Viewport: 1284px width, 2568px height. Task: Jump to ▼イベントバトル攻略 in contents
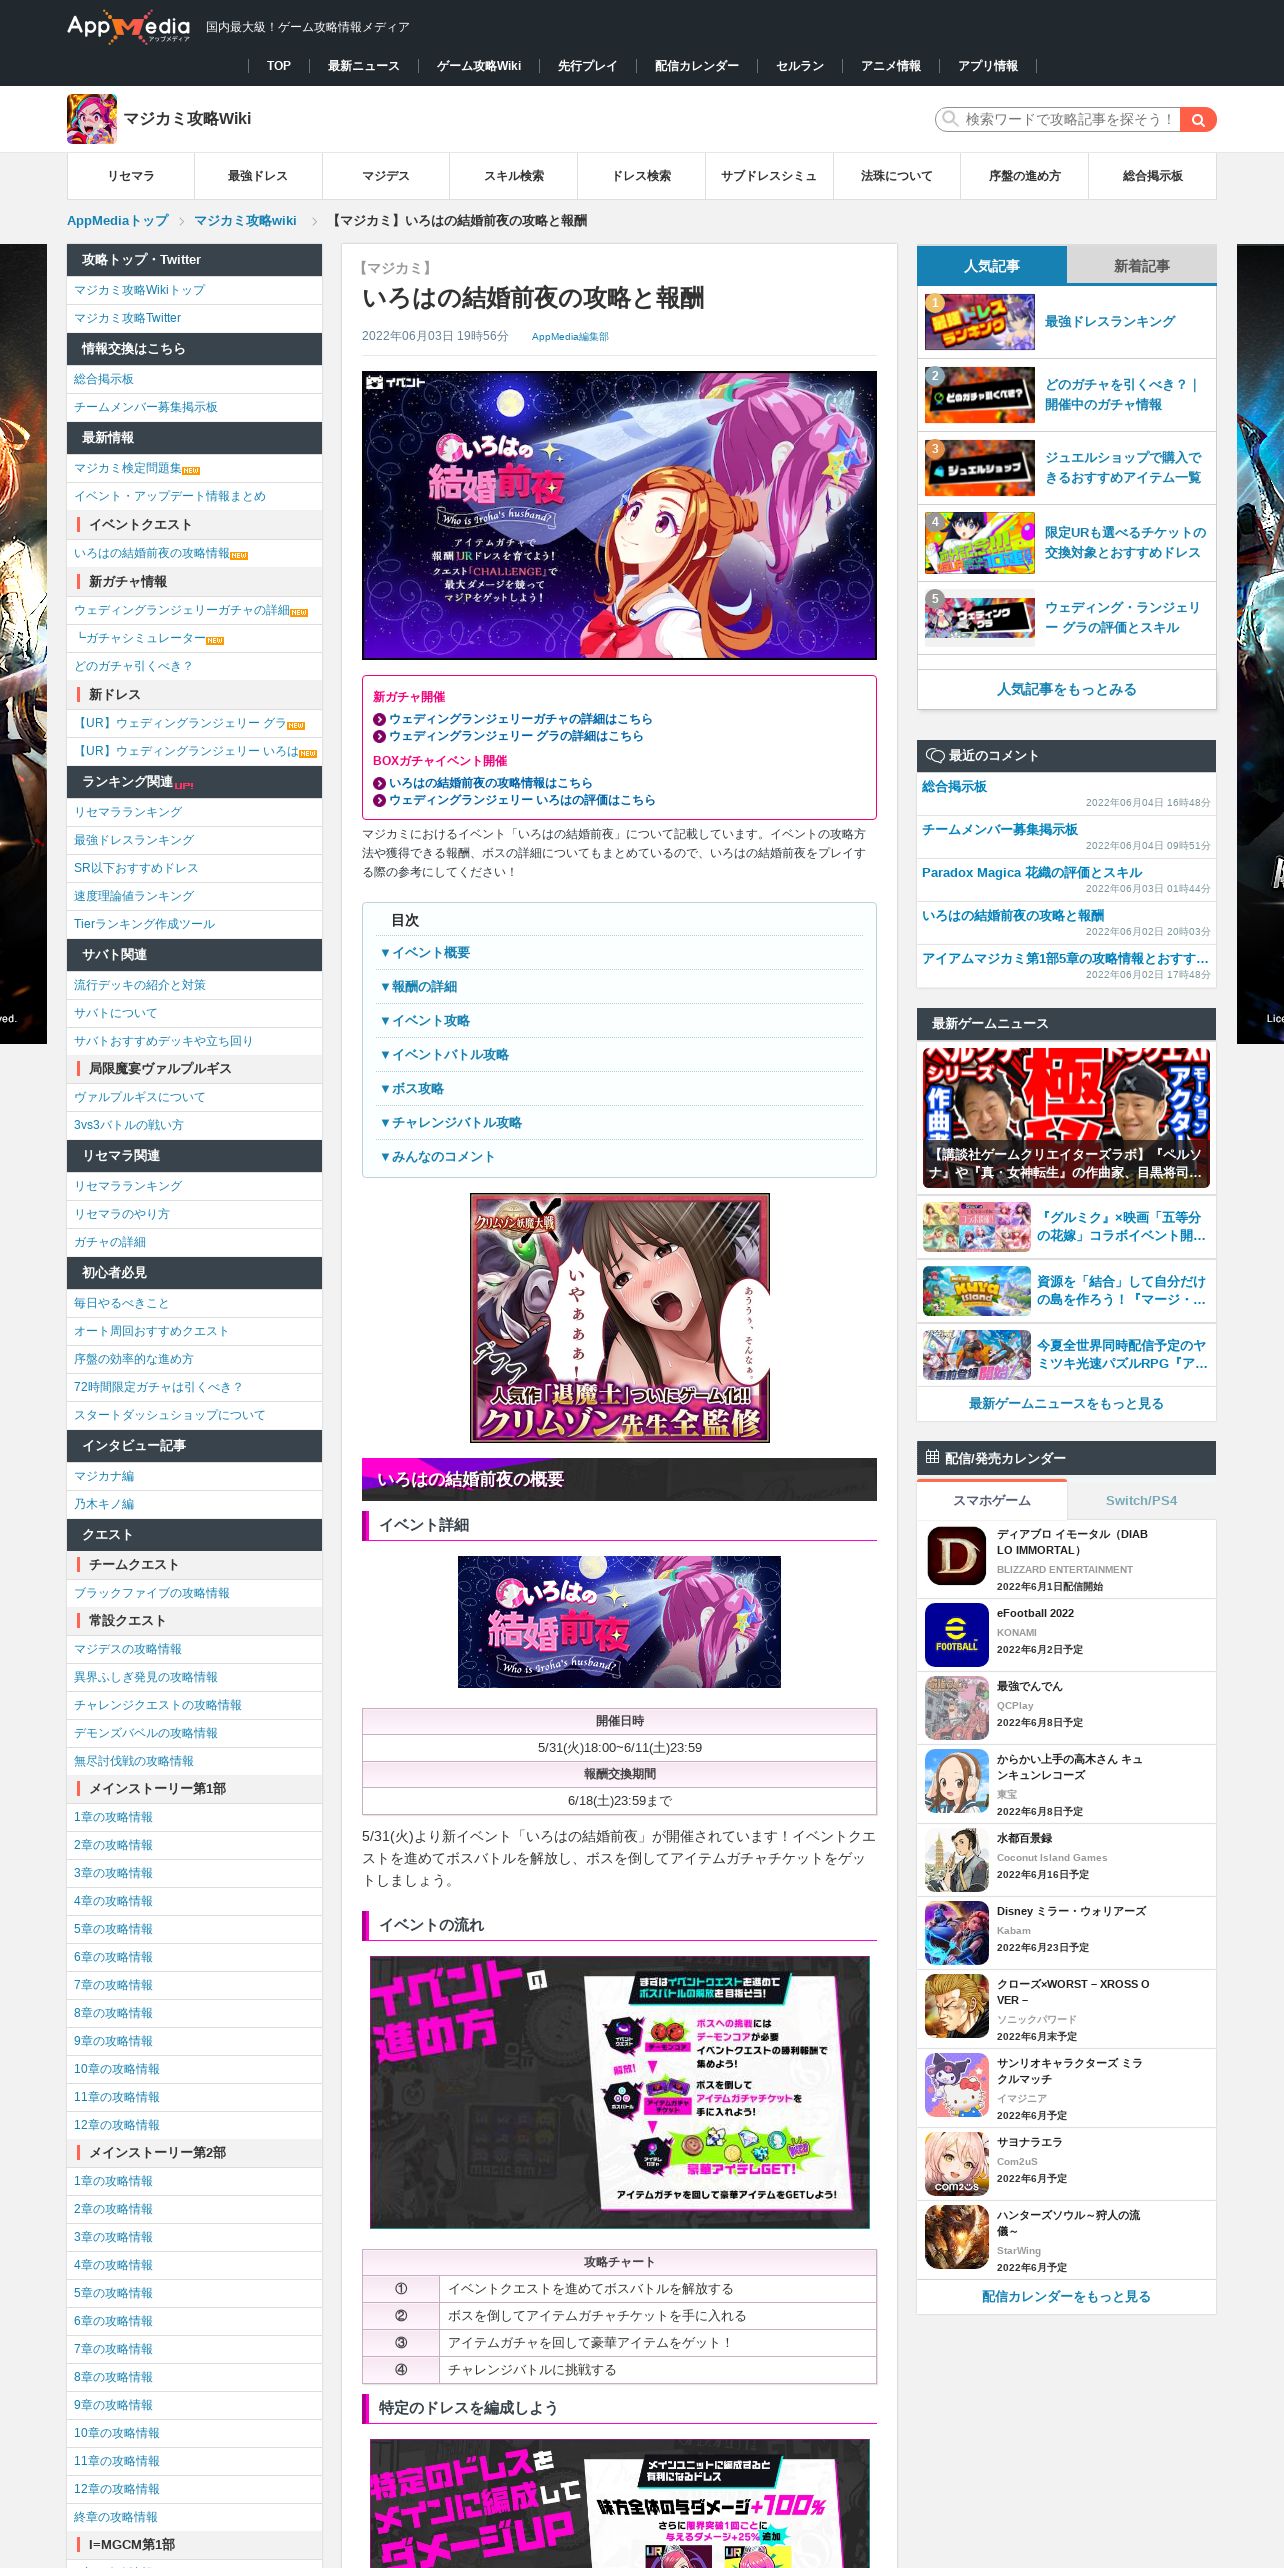click(x=445, y=1055)
